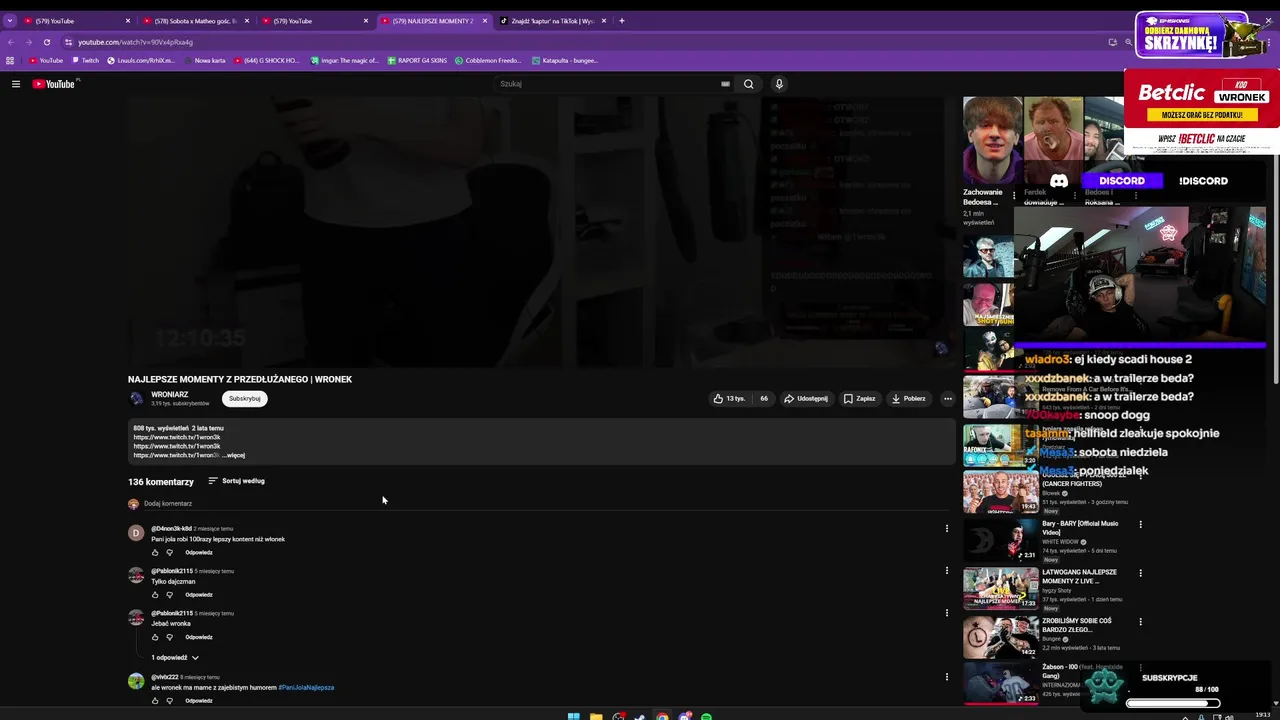Open WRONIARZ channel avatar
Image resolution: width=1280 pixels, height=720 pixels.
137,398
